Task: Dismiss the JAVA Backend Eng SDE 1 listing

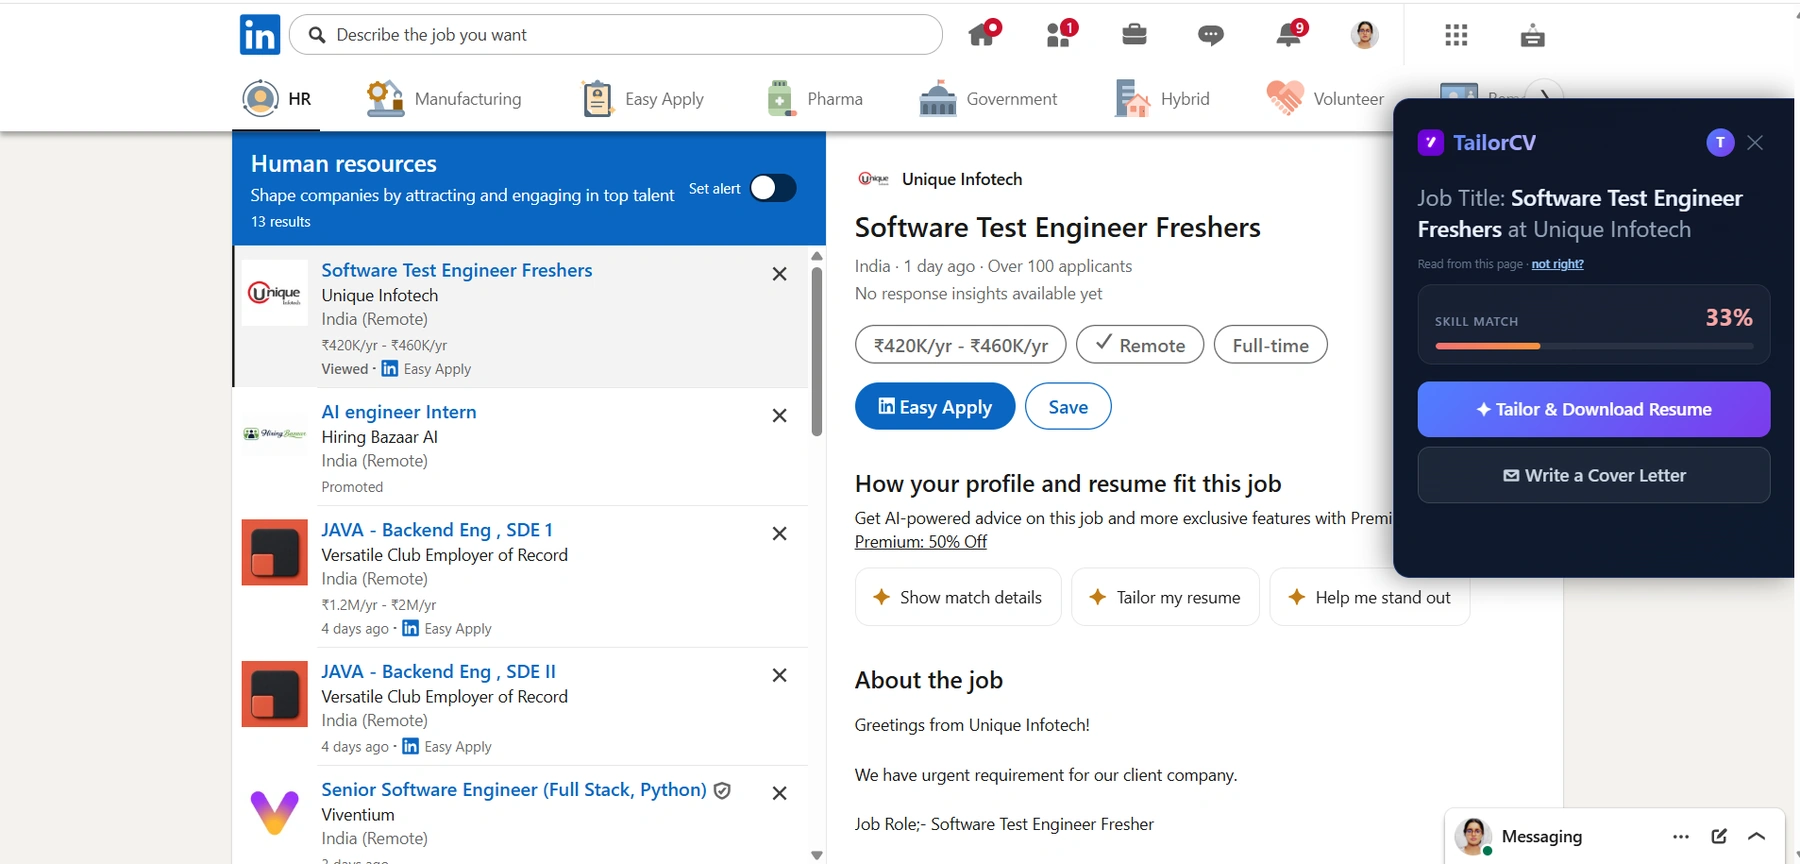Action: [x=780, y=534]
